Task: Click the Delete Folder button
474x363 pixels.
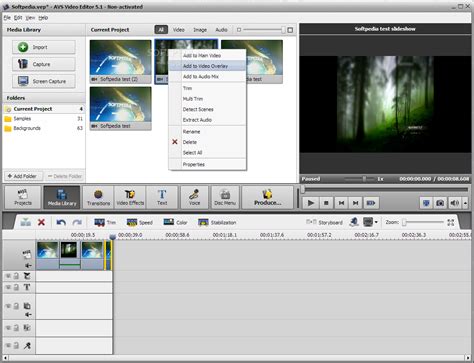Action: 65,176
